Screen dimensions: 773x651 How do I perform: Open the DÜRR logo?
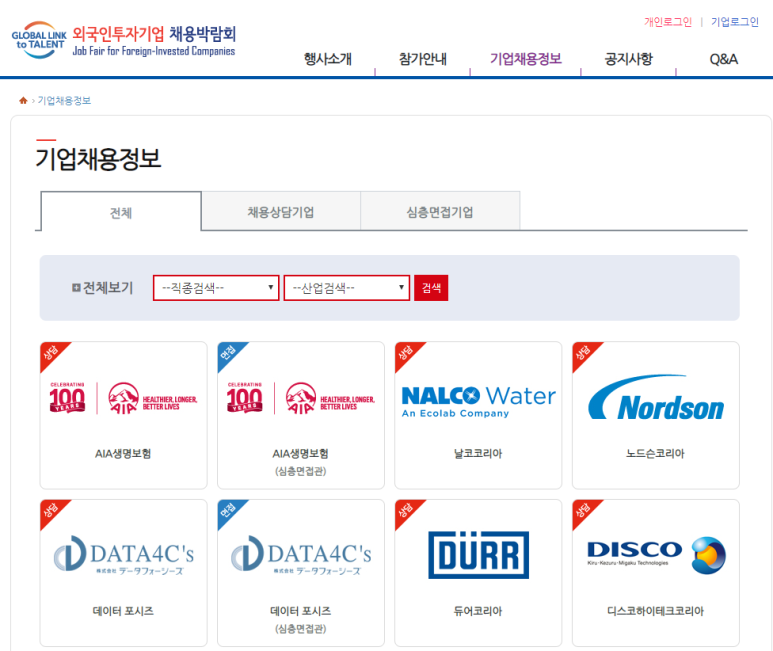478,554
